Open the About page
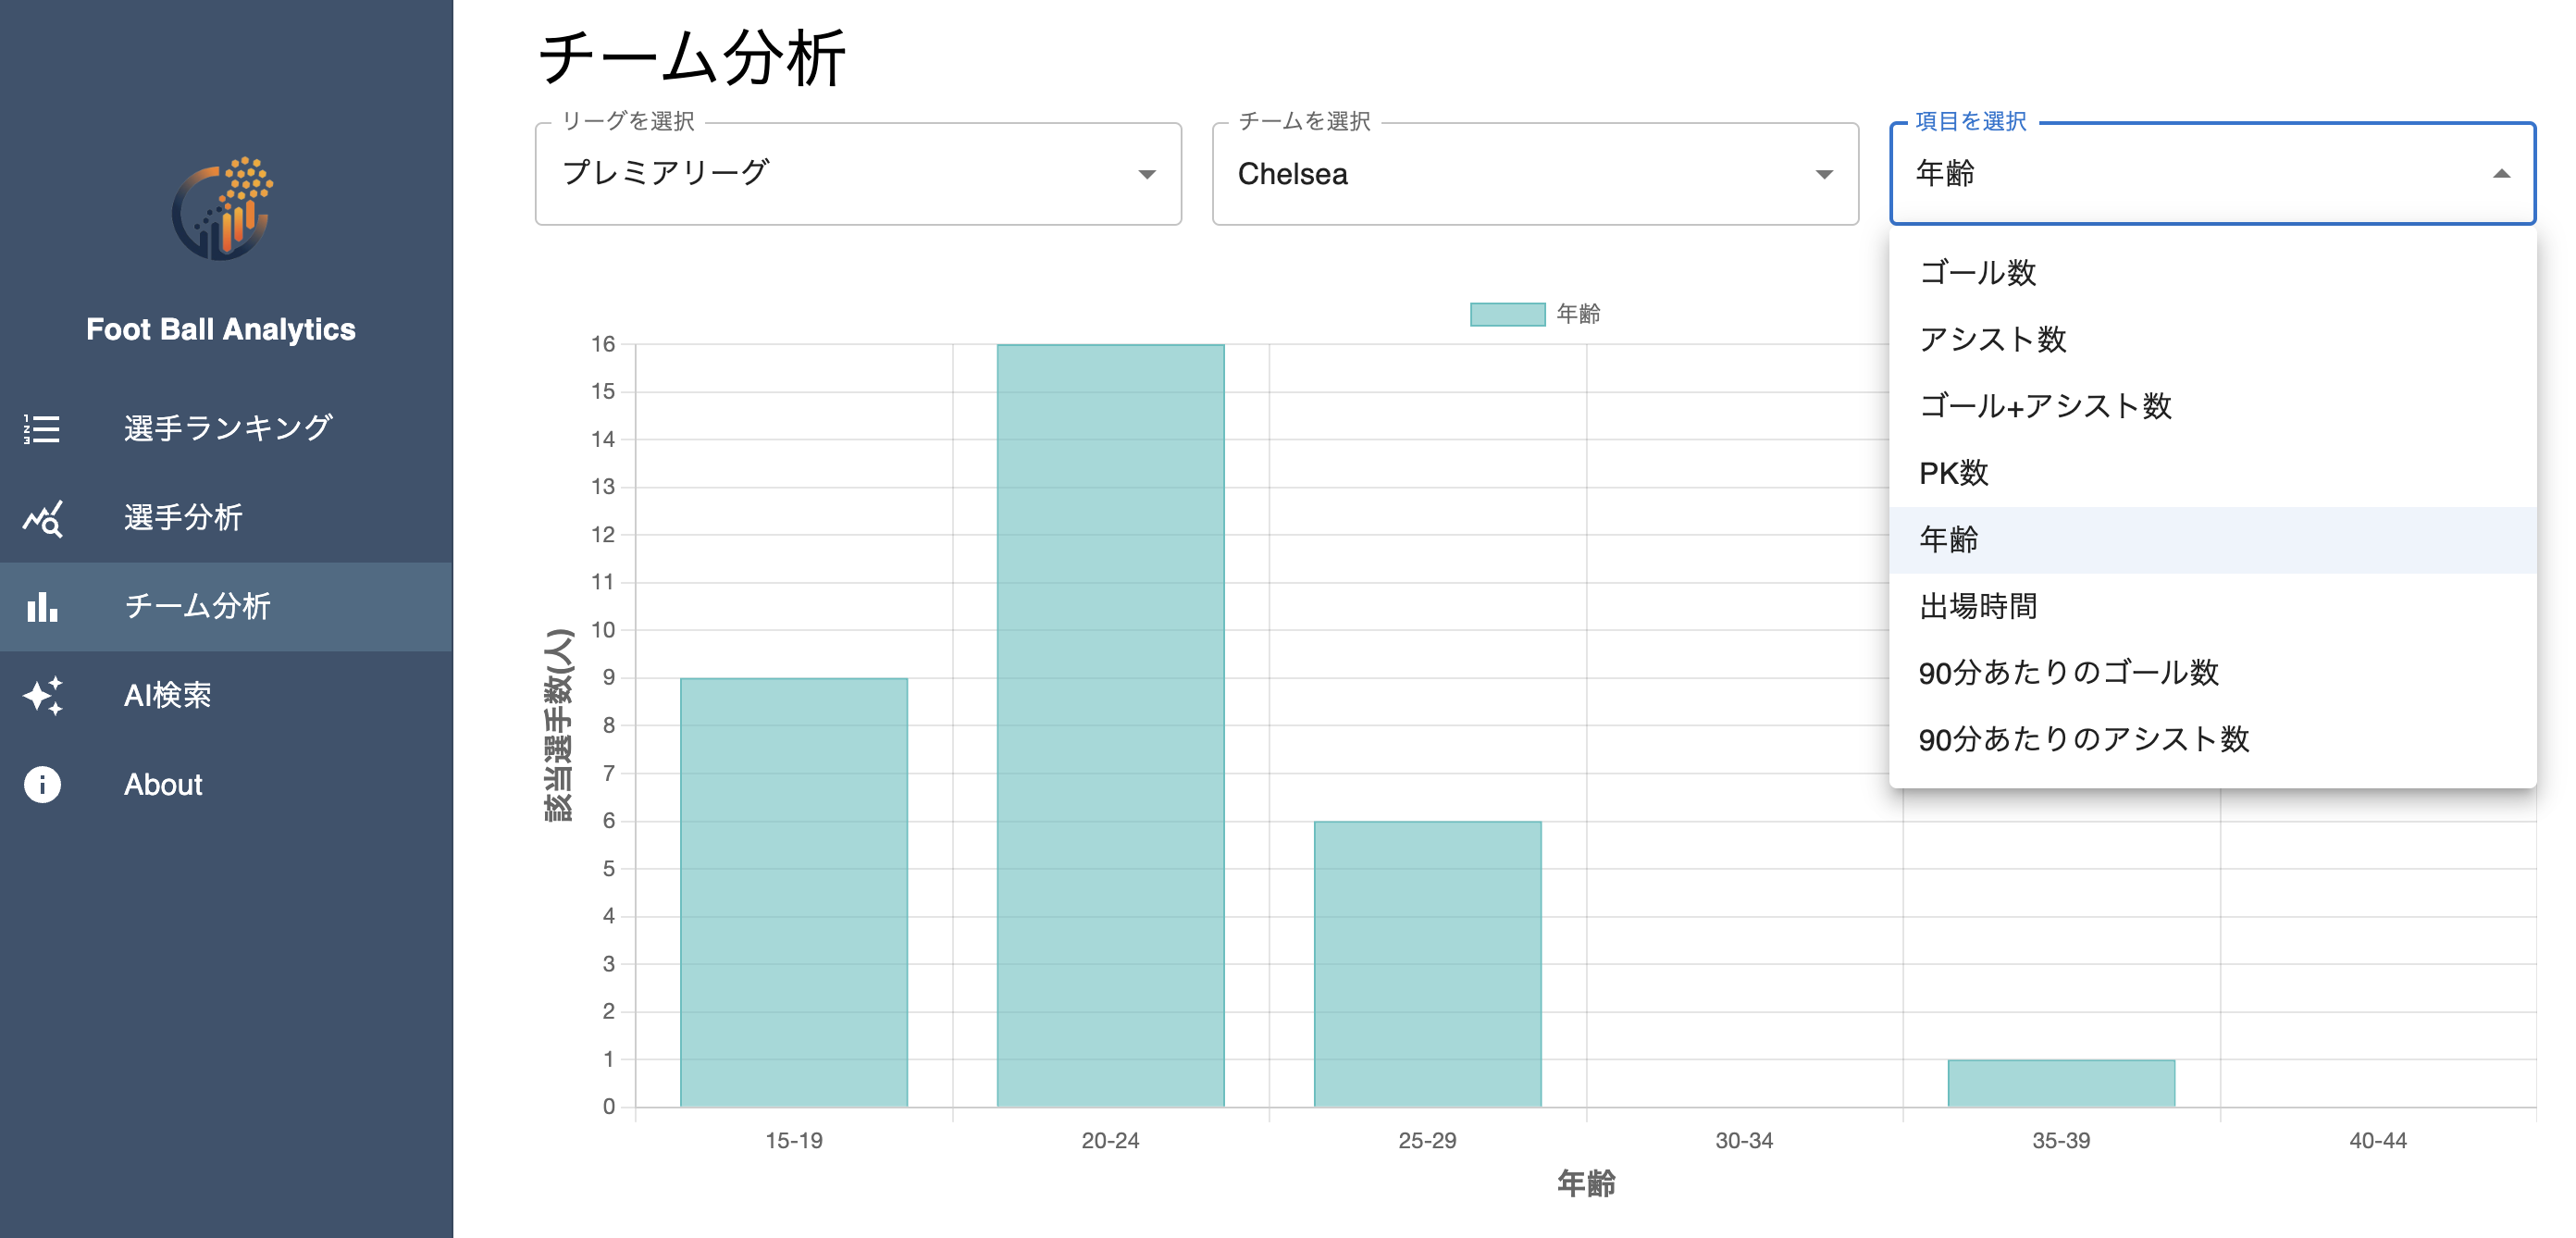Viewport: 2576px width, 1238px height. (x=162, y=784)
